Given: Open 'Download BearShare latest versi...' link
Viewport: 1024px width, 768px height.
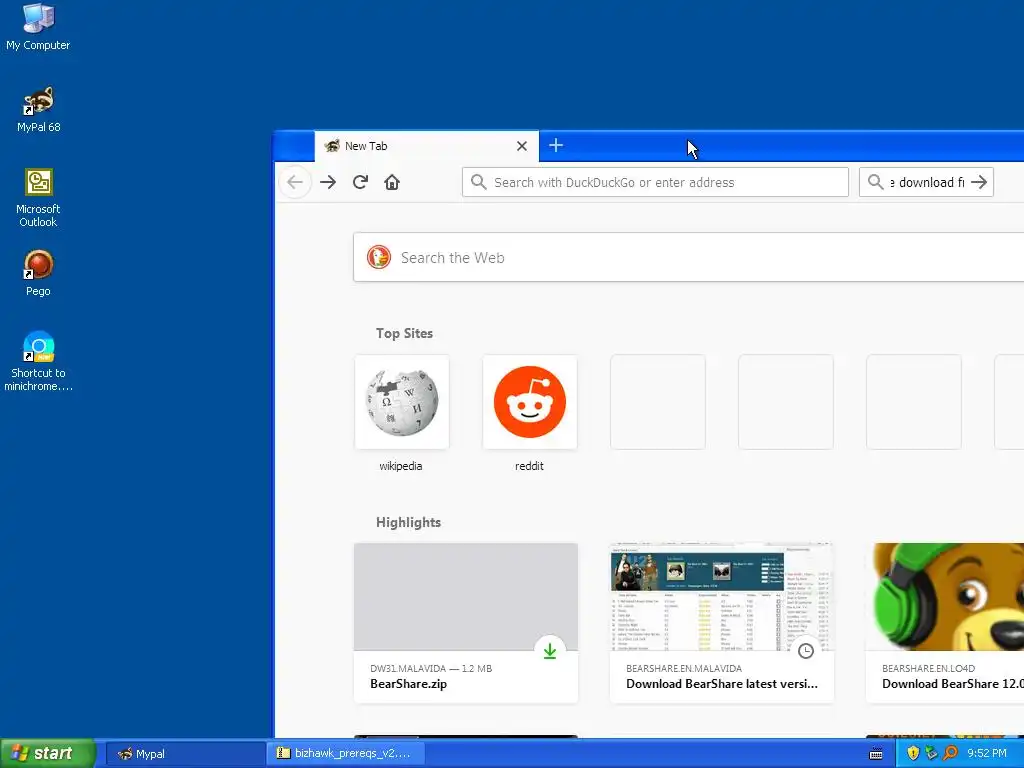Looking at the screenshot, I should pos(722,684).
